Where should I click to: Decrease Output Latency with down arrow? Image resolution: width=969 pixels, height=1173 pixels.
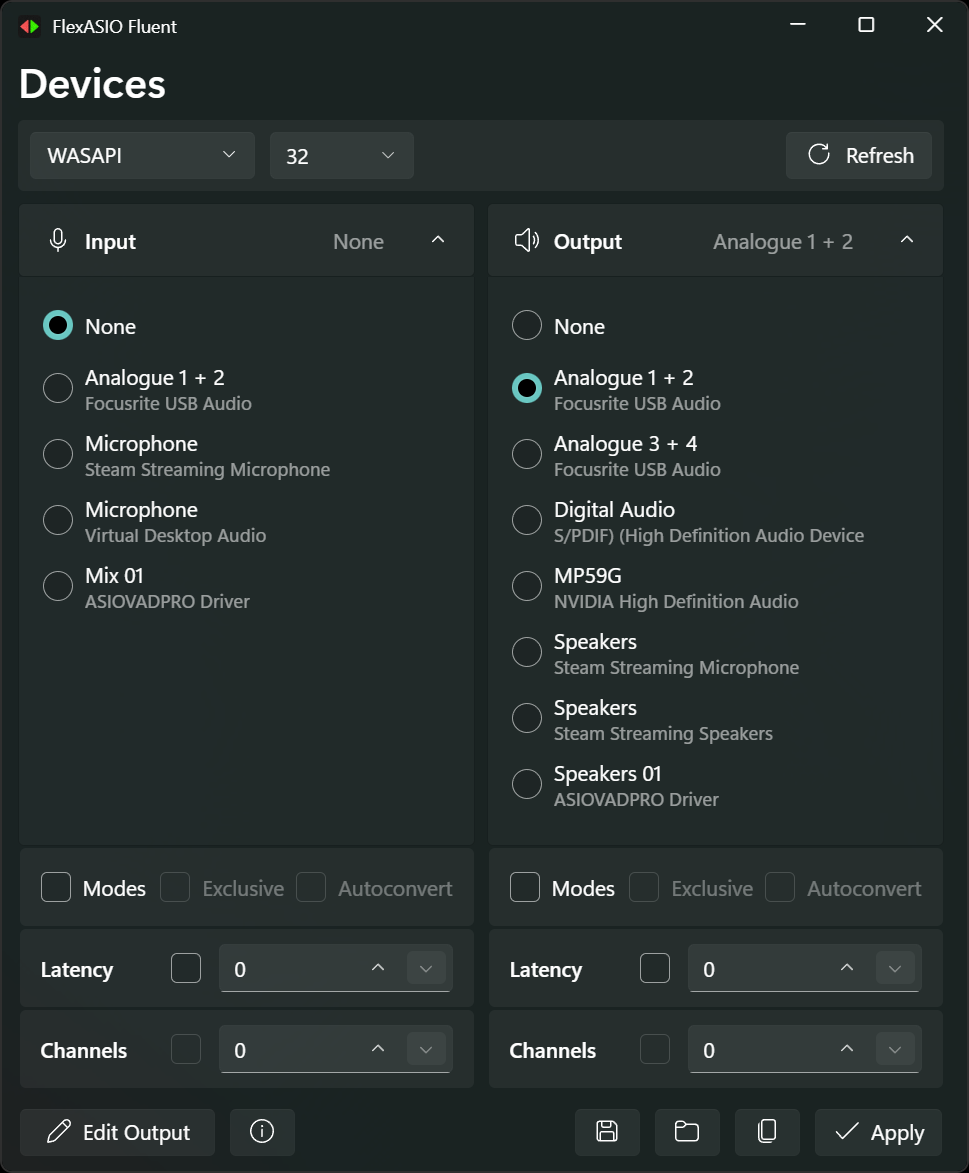pos(895,968)
